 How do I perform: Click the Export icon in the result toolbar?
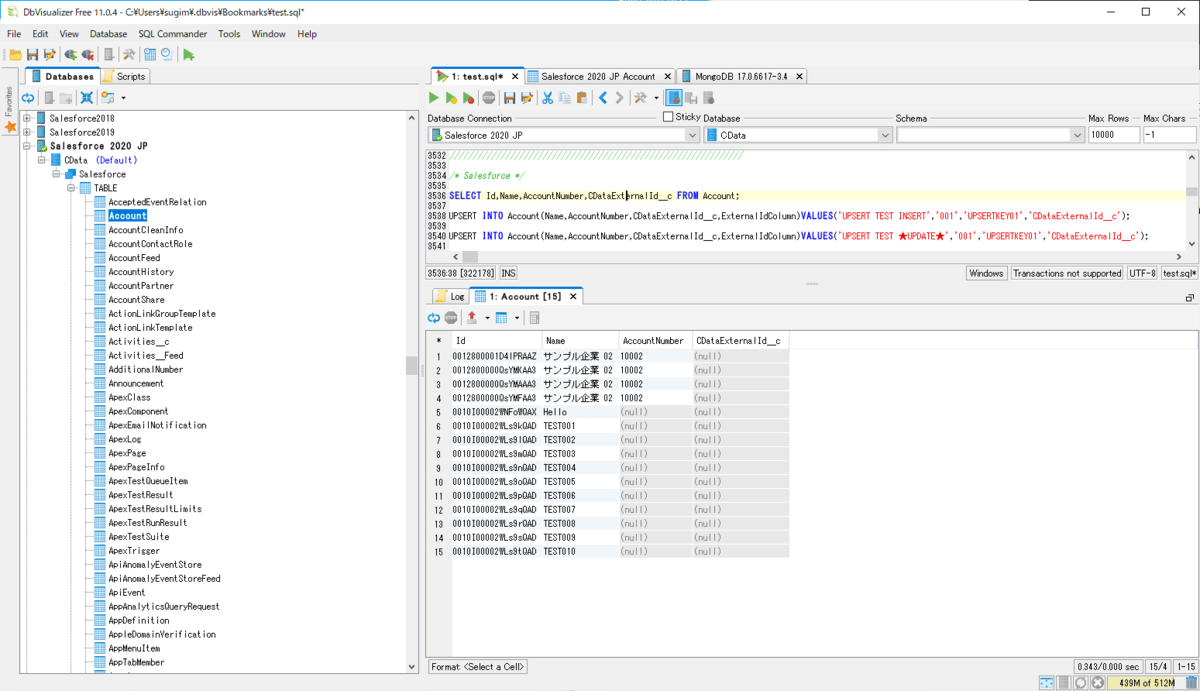[x=472, y=318]
